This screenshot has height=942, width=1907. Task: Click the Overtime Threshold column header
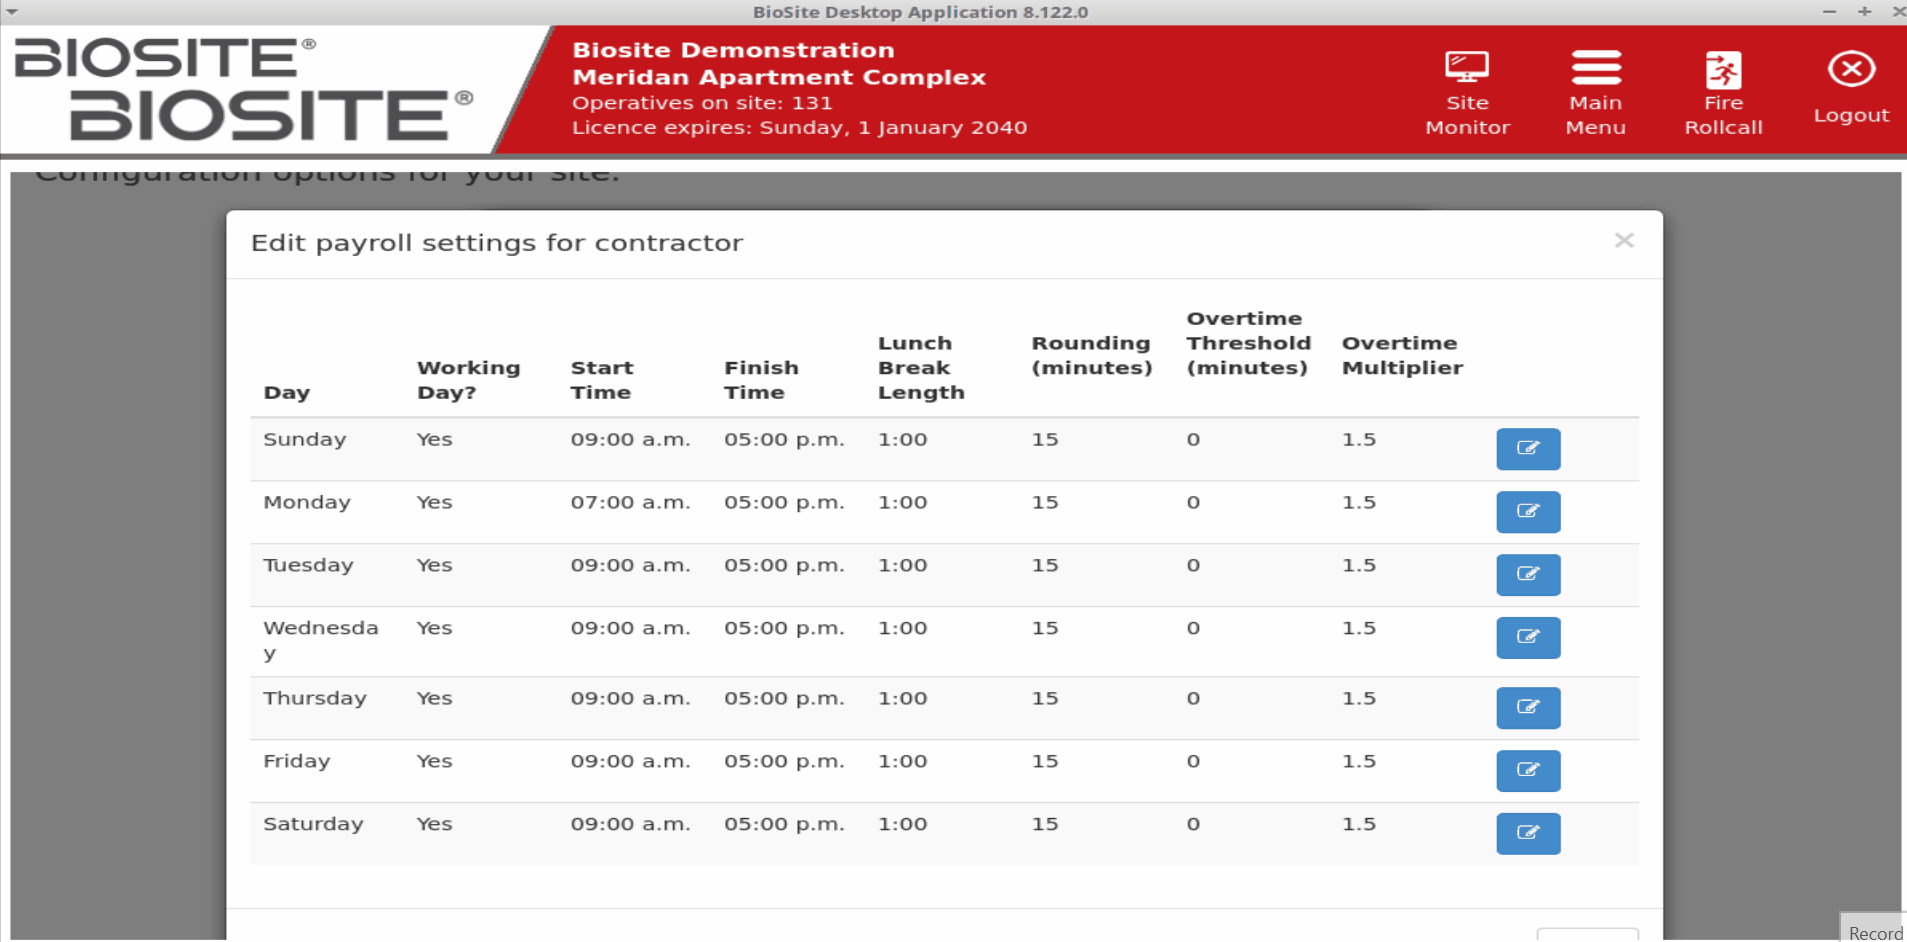tap(1248, 343)
